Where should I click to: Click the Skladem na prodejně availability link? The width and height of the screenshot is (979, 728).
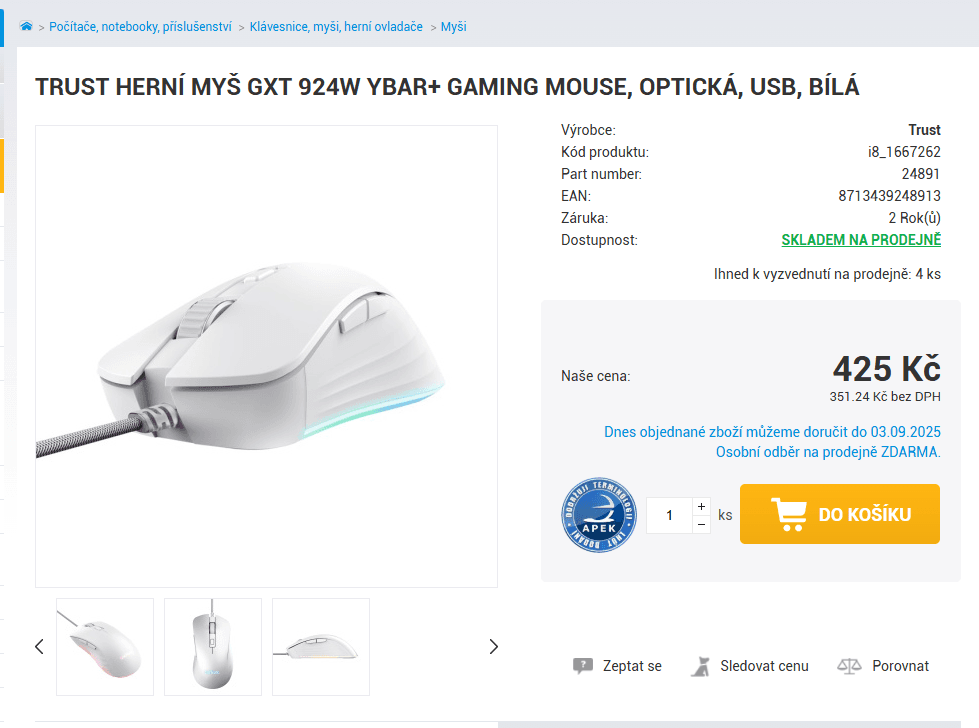[x=860, y=240]
